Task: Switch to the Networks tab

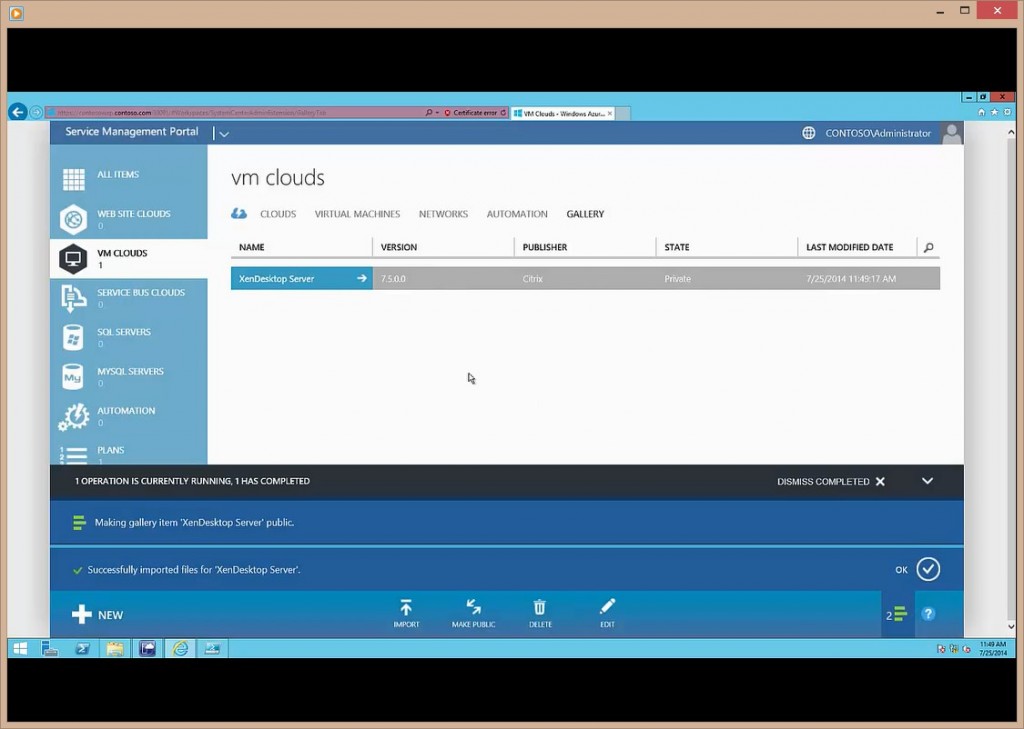Action: pos(443,214)
